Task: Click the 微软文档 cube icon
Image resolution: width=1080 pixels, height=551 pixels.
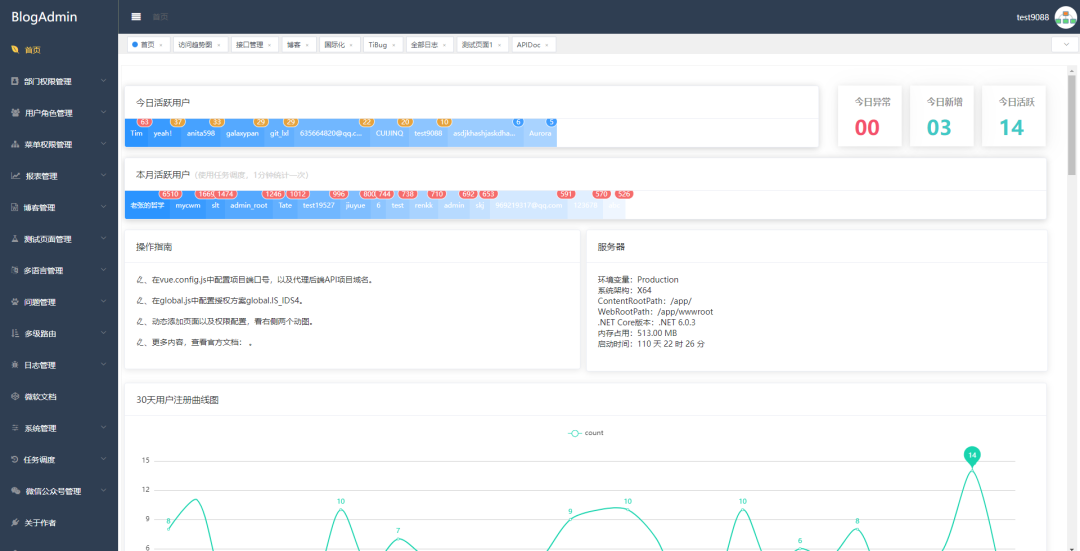Action: click(15, 397)
